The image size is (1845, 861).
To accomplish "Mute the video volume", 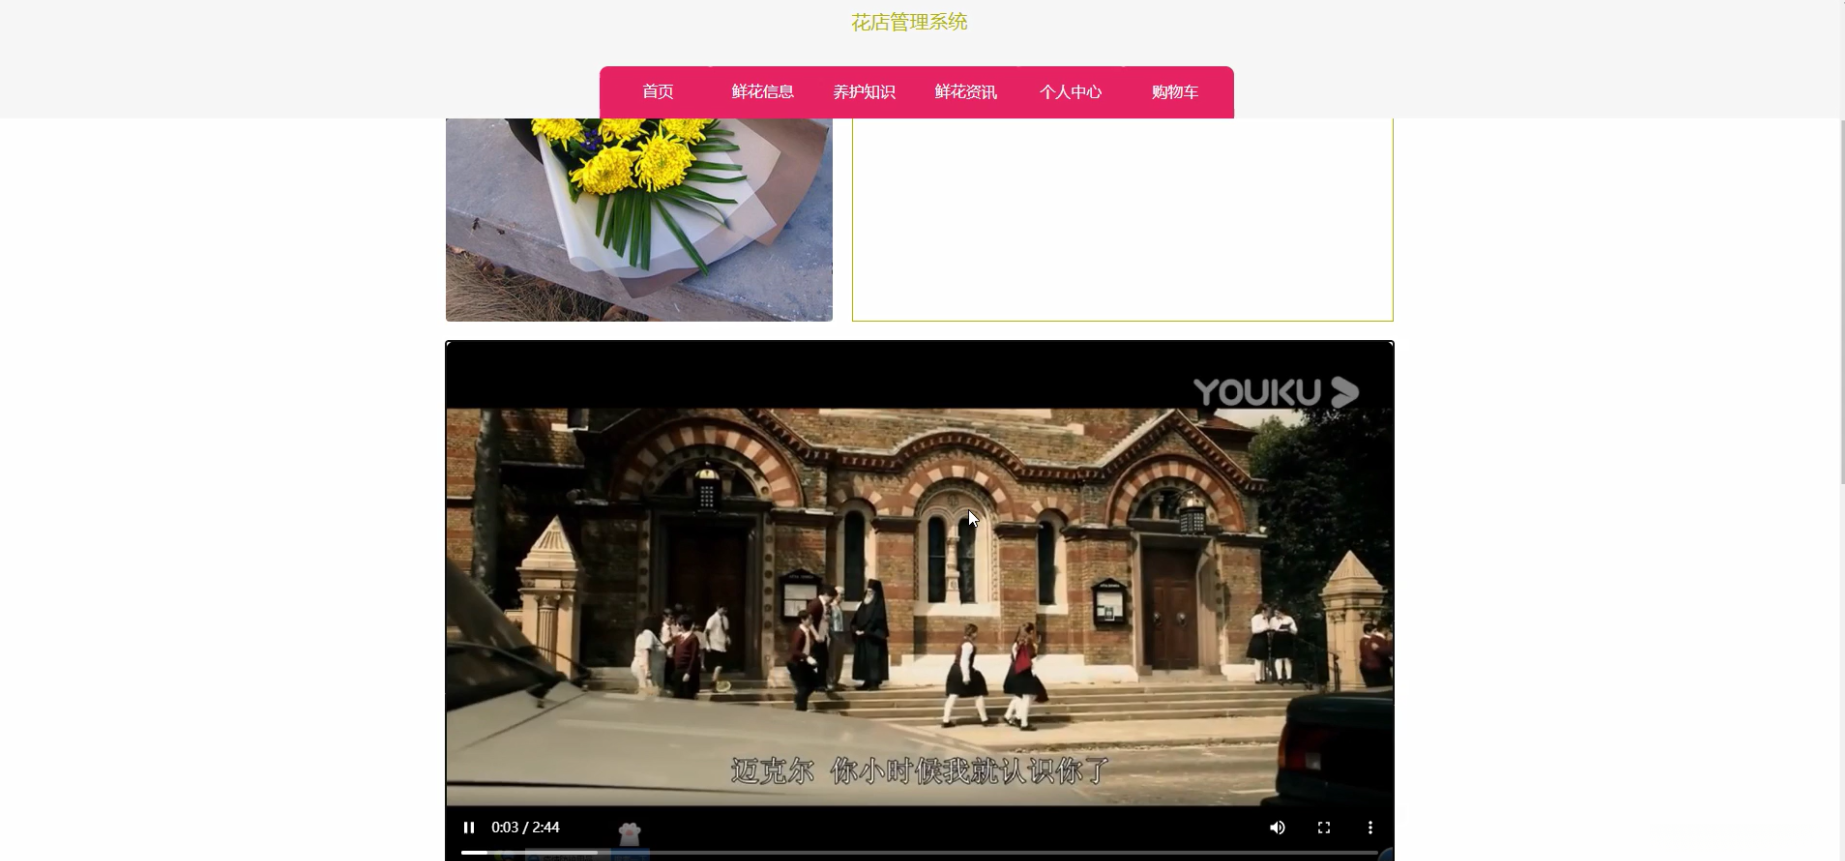I will click(x=1277, y=827).
